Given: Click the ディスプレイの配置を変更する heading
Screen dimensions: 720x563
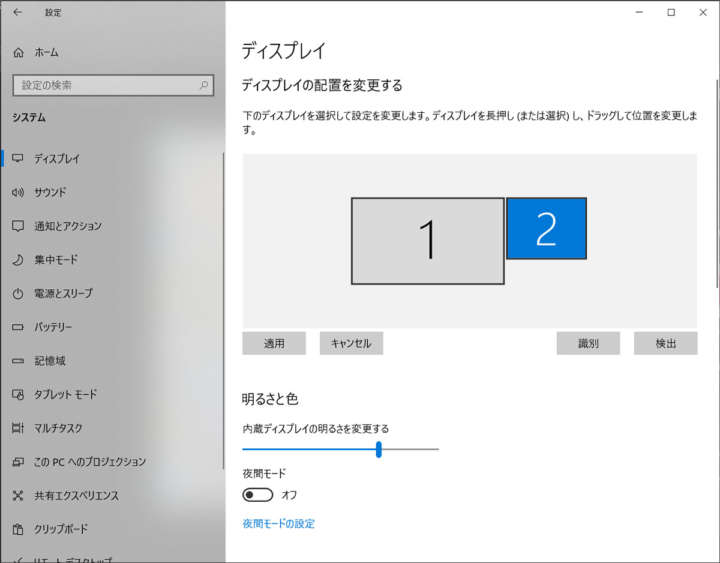Looking at the screenshot, I should [322, 85].
